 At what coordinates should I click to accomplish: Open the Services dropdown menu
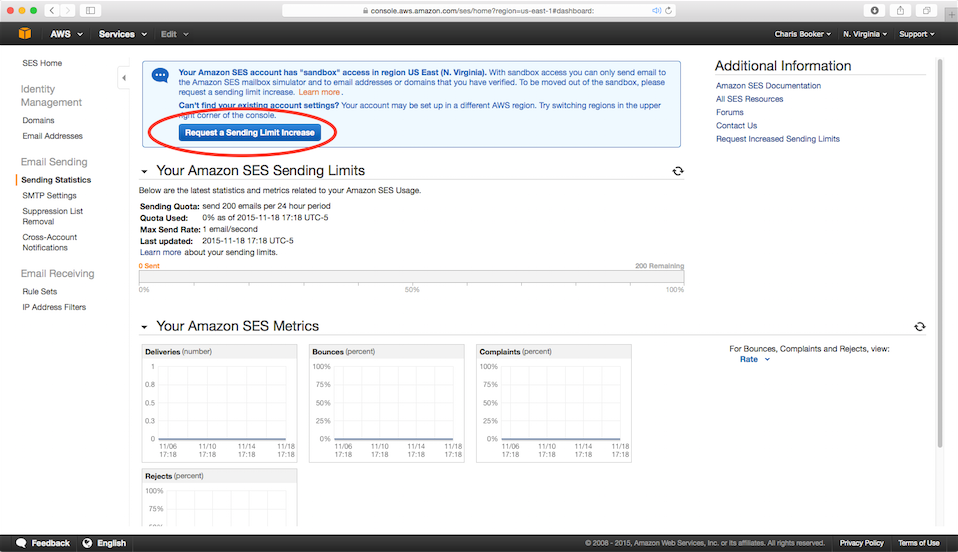pyautogui.click(x=123, y=34)
